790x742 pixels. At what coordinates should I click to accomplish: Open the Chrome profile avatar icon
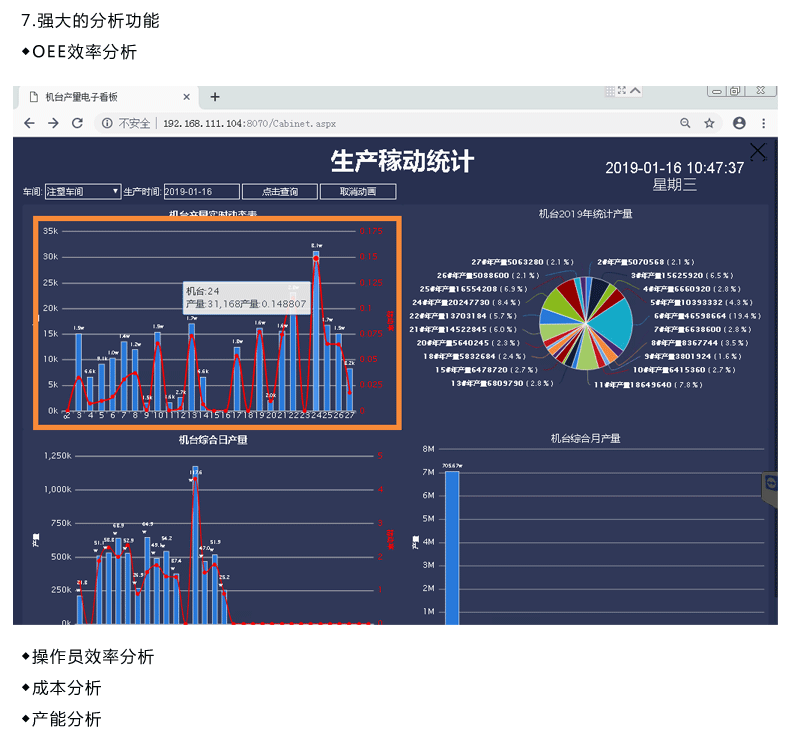point(739,123)
